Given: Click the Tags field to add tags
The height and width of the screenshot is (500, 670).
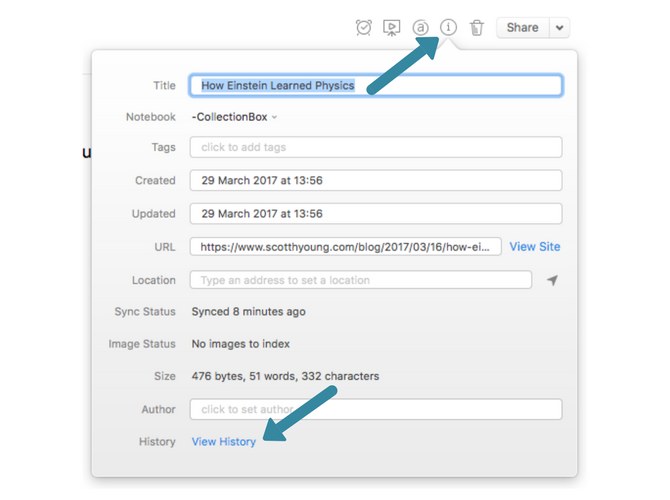Looking at the screenshot, I should pos(376,148).
